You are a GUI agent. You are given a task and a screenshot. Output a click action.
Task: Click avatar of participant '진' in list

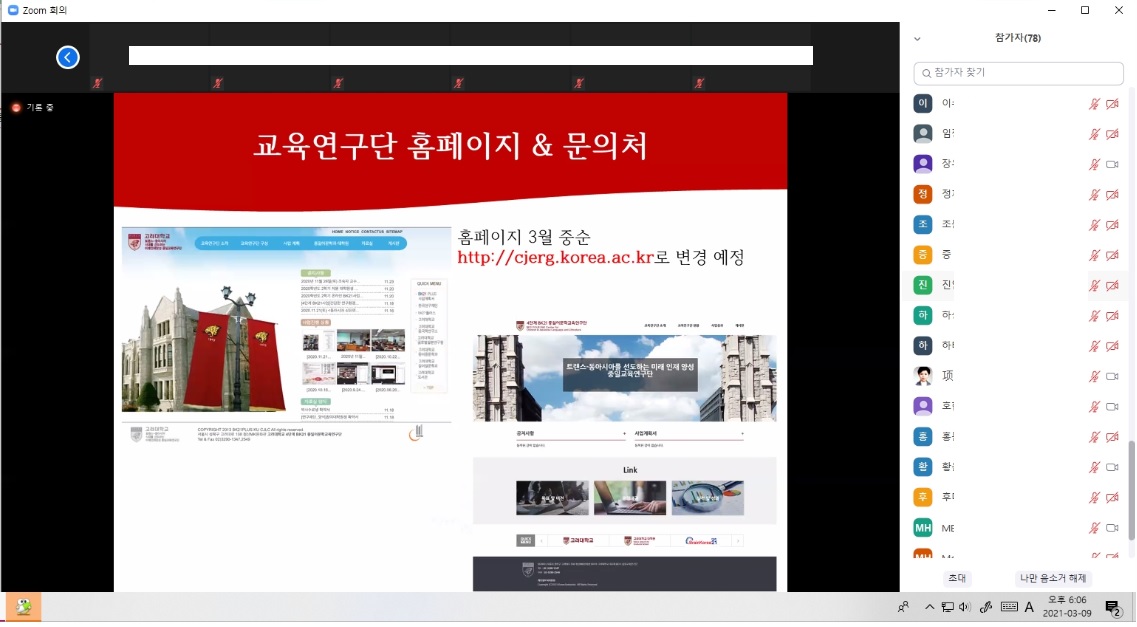923,285
